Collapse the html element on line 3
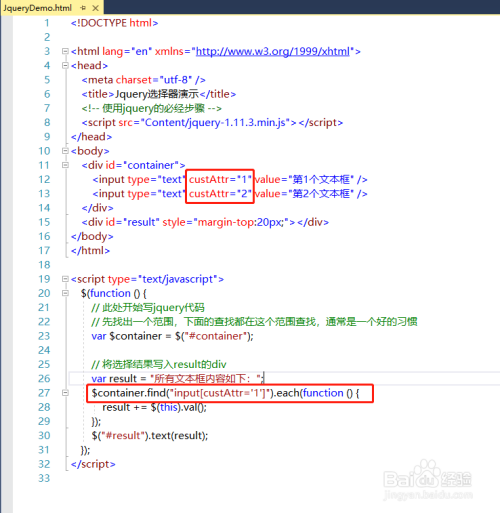The height and width of the screenshot is (513, 500). click(x=65, y=51)
